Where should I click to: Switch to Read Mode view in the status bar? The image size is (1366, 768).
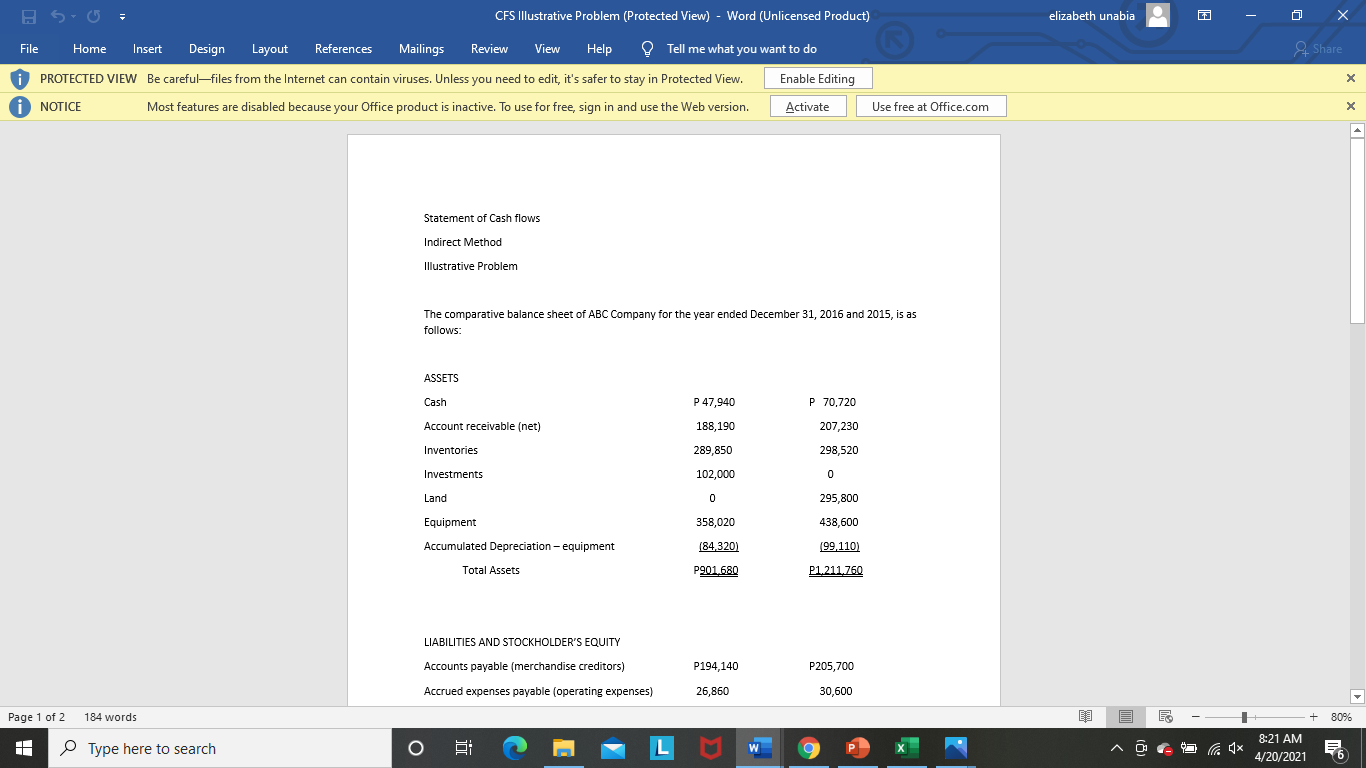1086,716
